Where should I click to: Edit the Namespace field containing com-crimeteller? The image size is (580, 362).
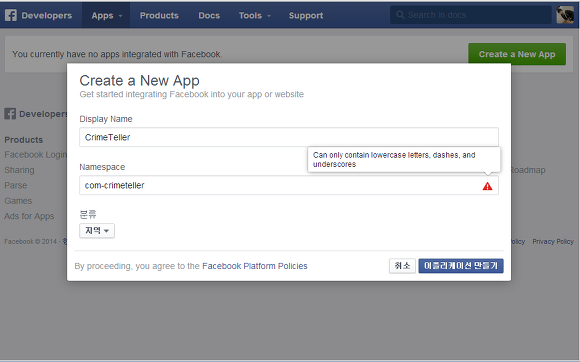tap(289, 185)
